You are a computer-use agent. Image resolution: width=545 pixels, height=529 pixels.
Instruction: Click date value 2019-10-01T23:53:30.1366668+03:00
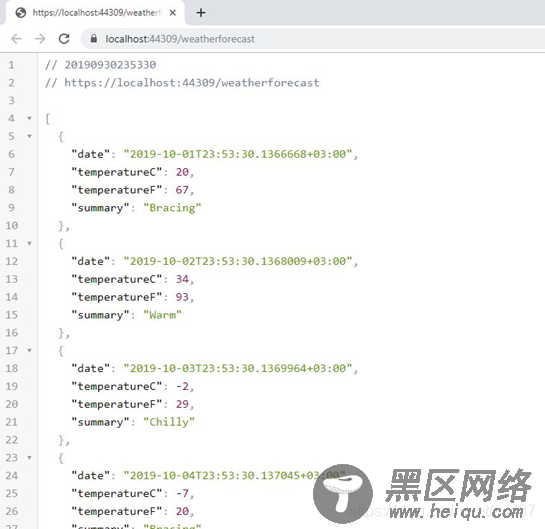238,154
